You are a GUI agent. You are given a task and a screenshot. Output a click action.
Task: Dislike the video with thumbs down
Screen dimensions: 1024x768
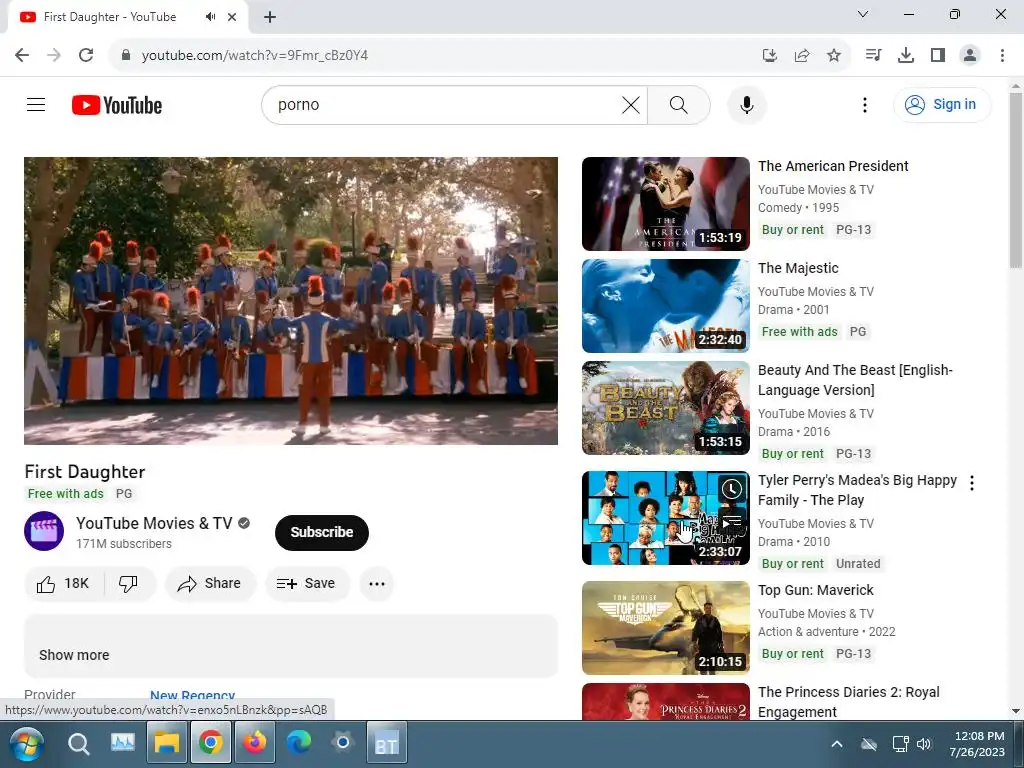(x=129, y=583)
